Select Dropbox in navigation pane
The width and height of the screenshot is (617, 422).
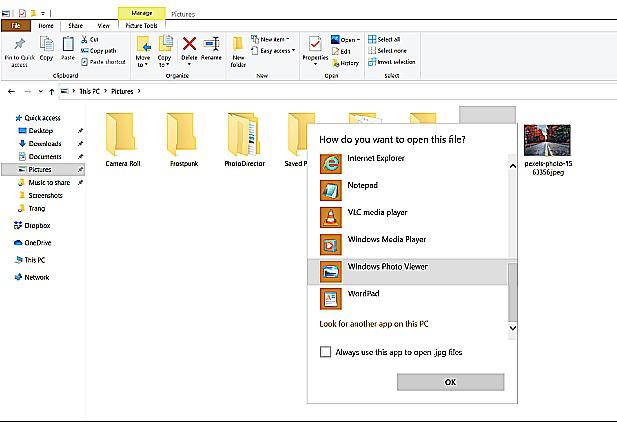click(x=32, y=226)
